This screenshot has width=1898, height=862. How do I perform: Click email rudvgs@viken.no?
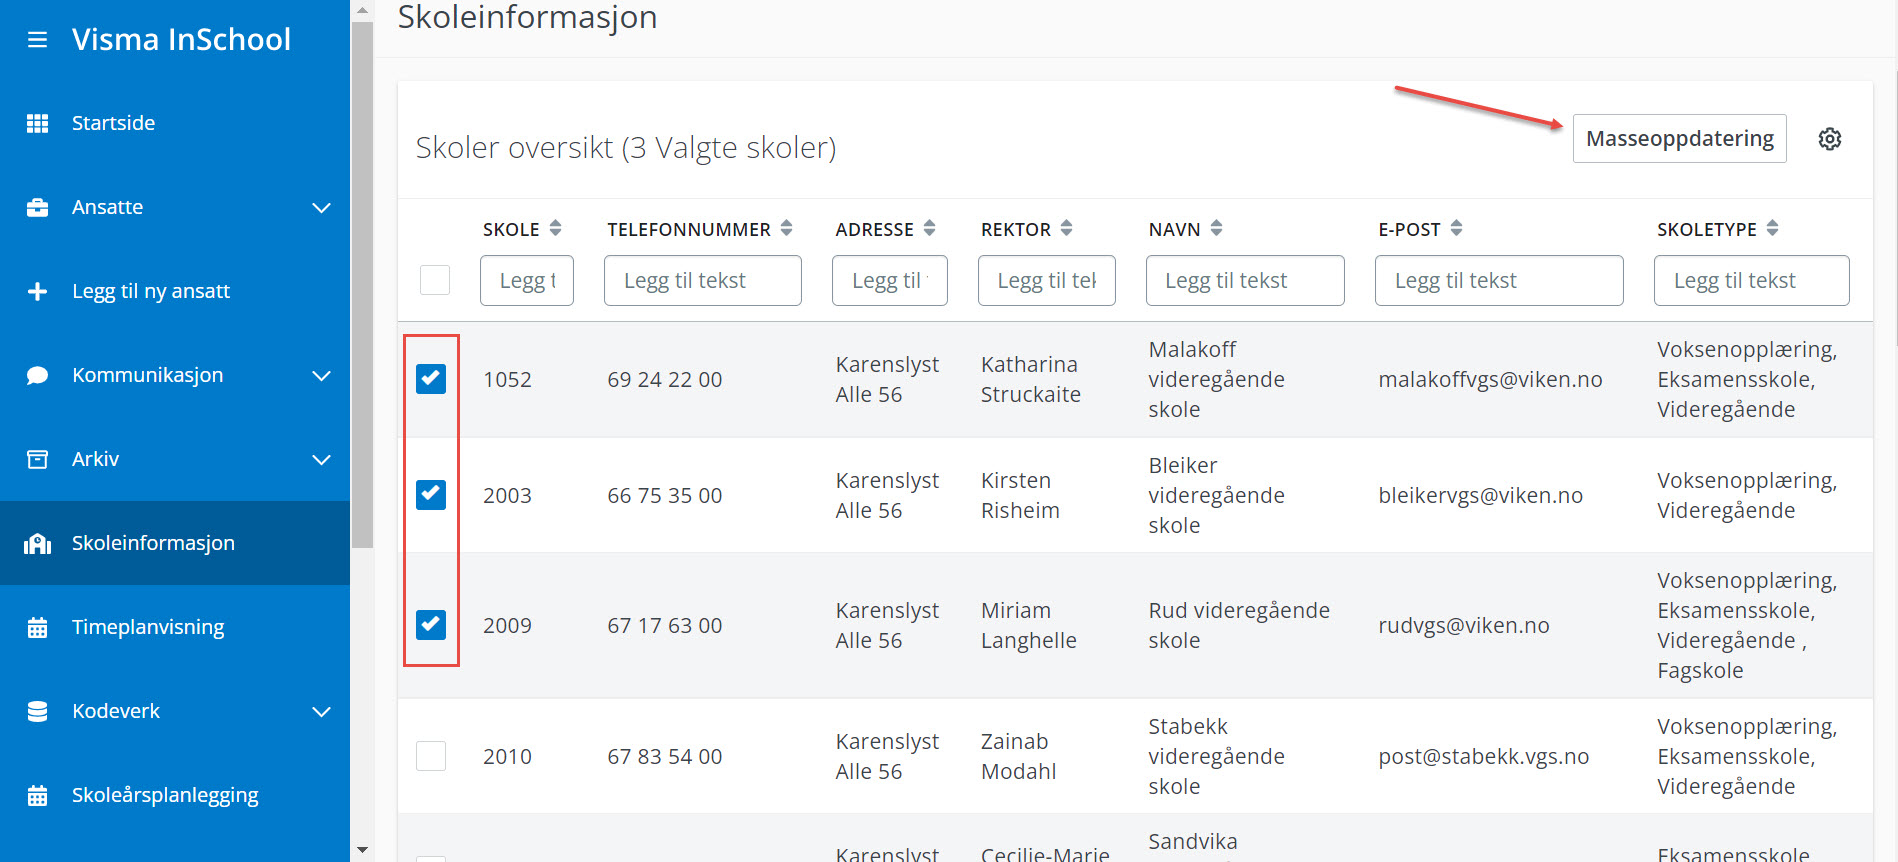[x=1464, y=626]
